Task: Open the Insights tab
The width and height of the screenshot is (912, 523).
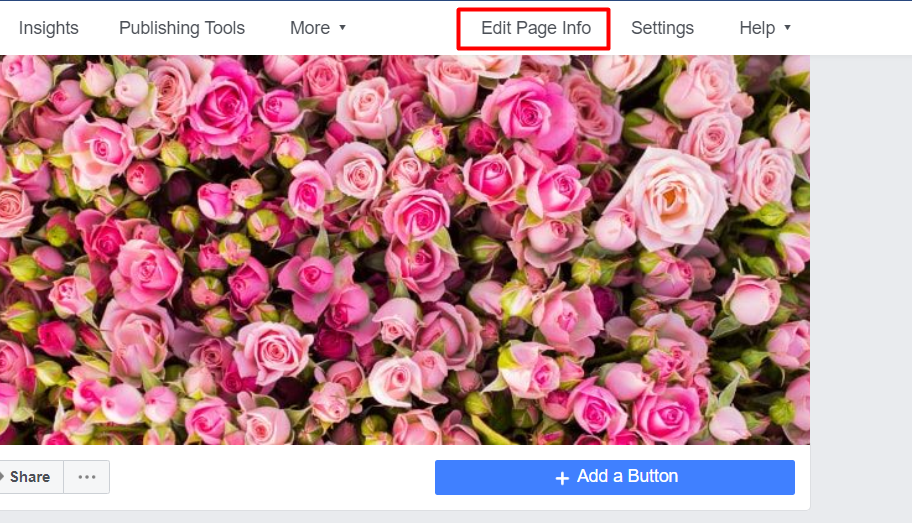Action: click(48, 28)
